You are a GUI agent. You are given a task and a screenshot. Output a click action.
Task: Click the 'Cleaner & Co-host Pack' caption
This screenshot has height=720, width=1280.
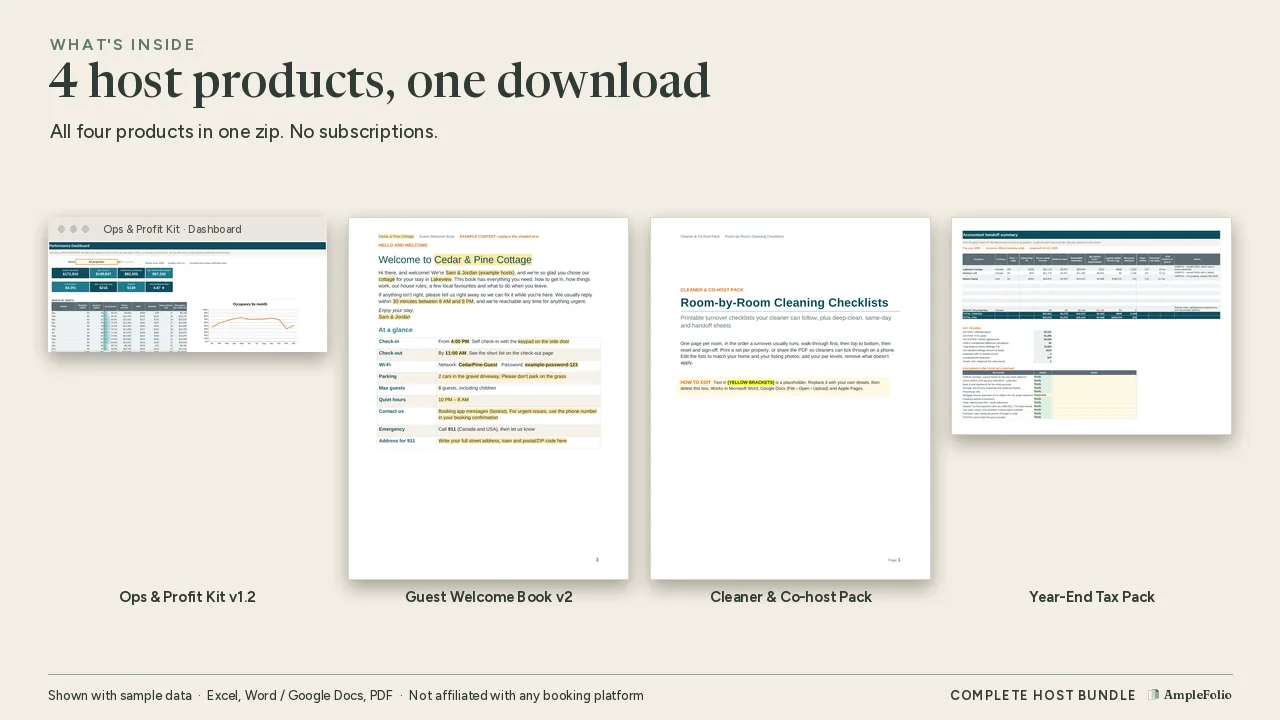pos(791,597)
